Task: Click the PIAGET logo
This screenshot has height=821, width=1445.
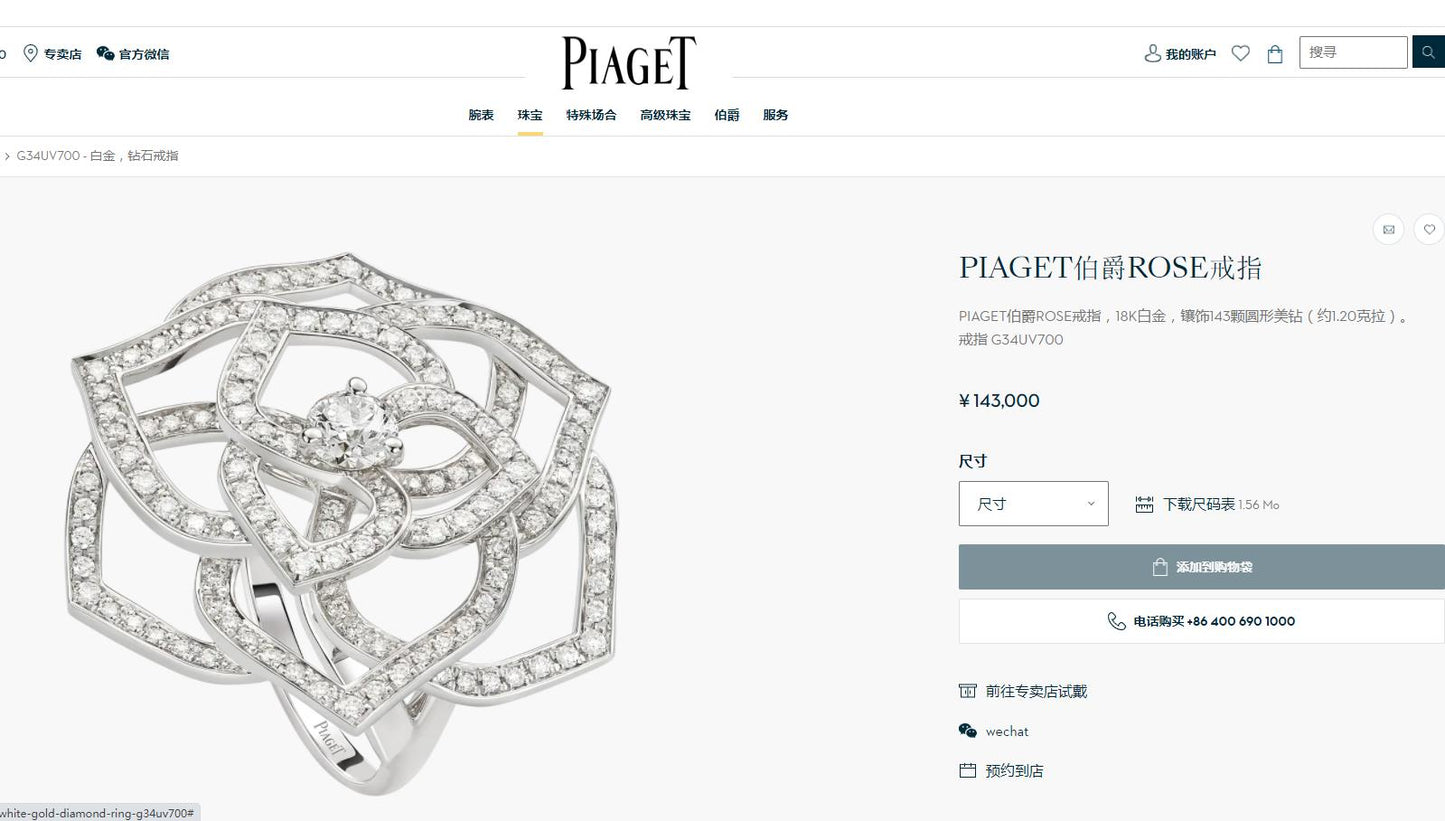Action: click(x=629, y=63)
